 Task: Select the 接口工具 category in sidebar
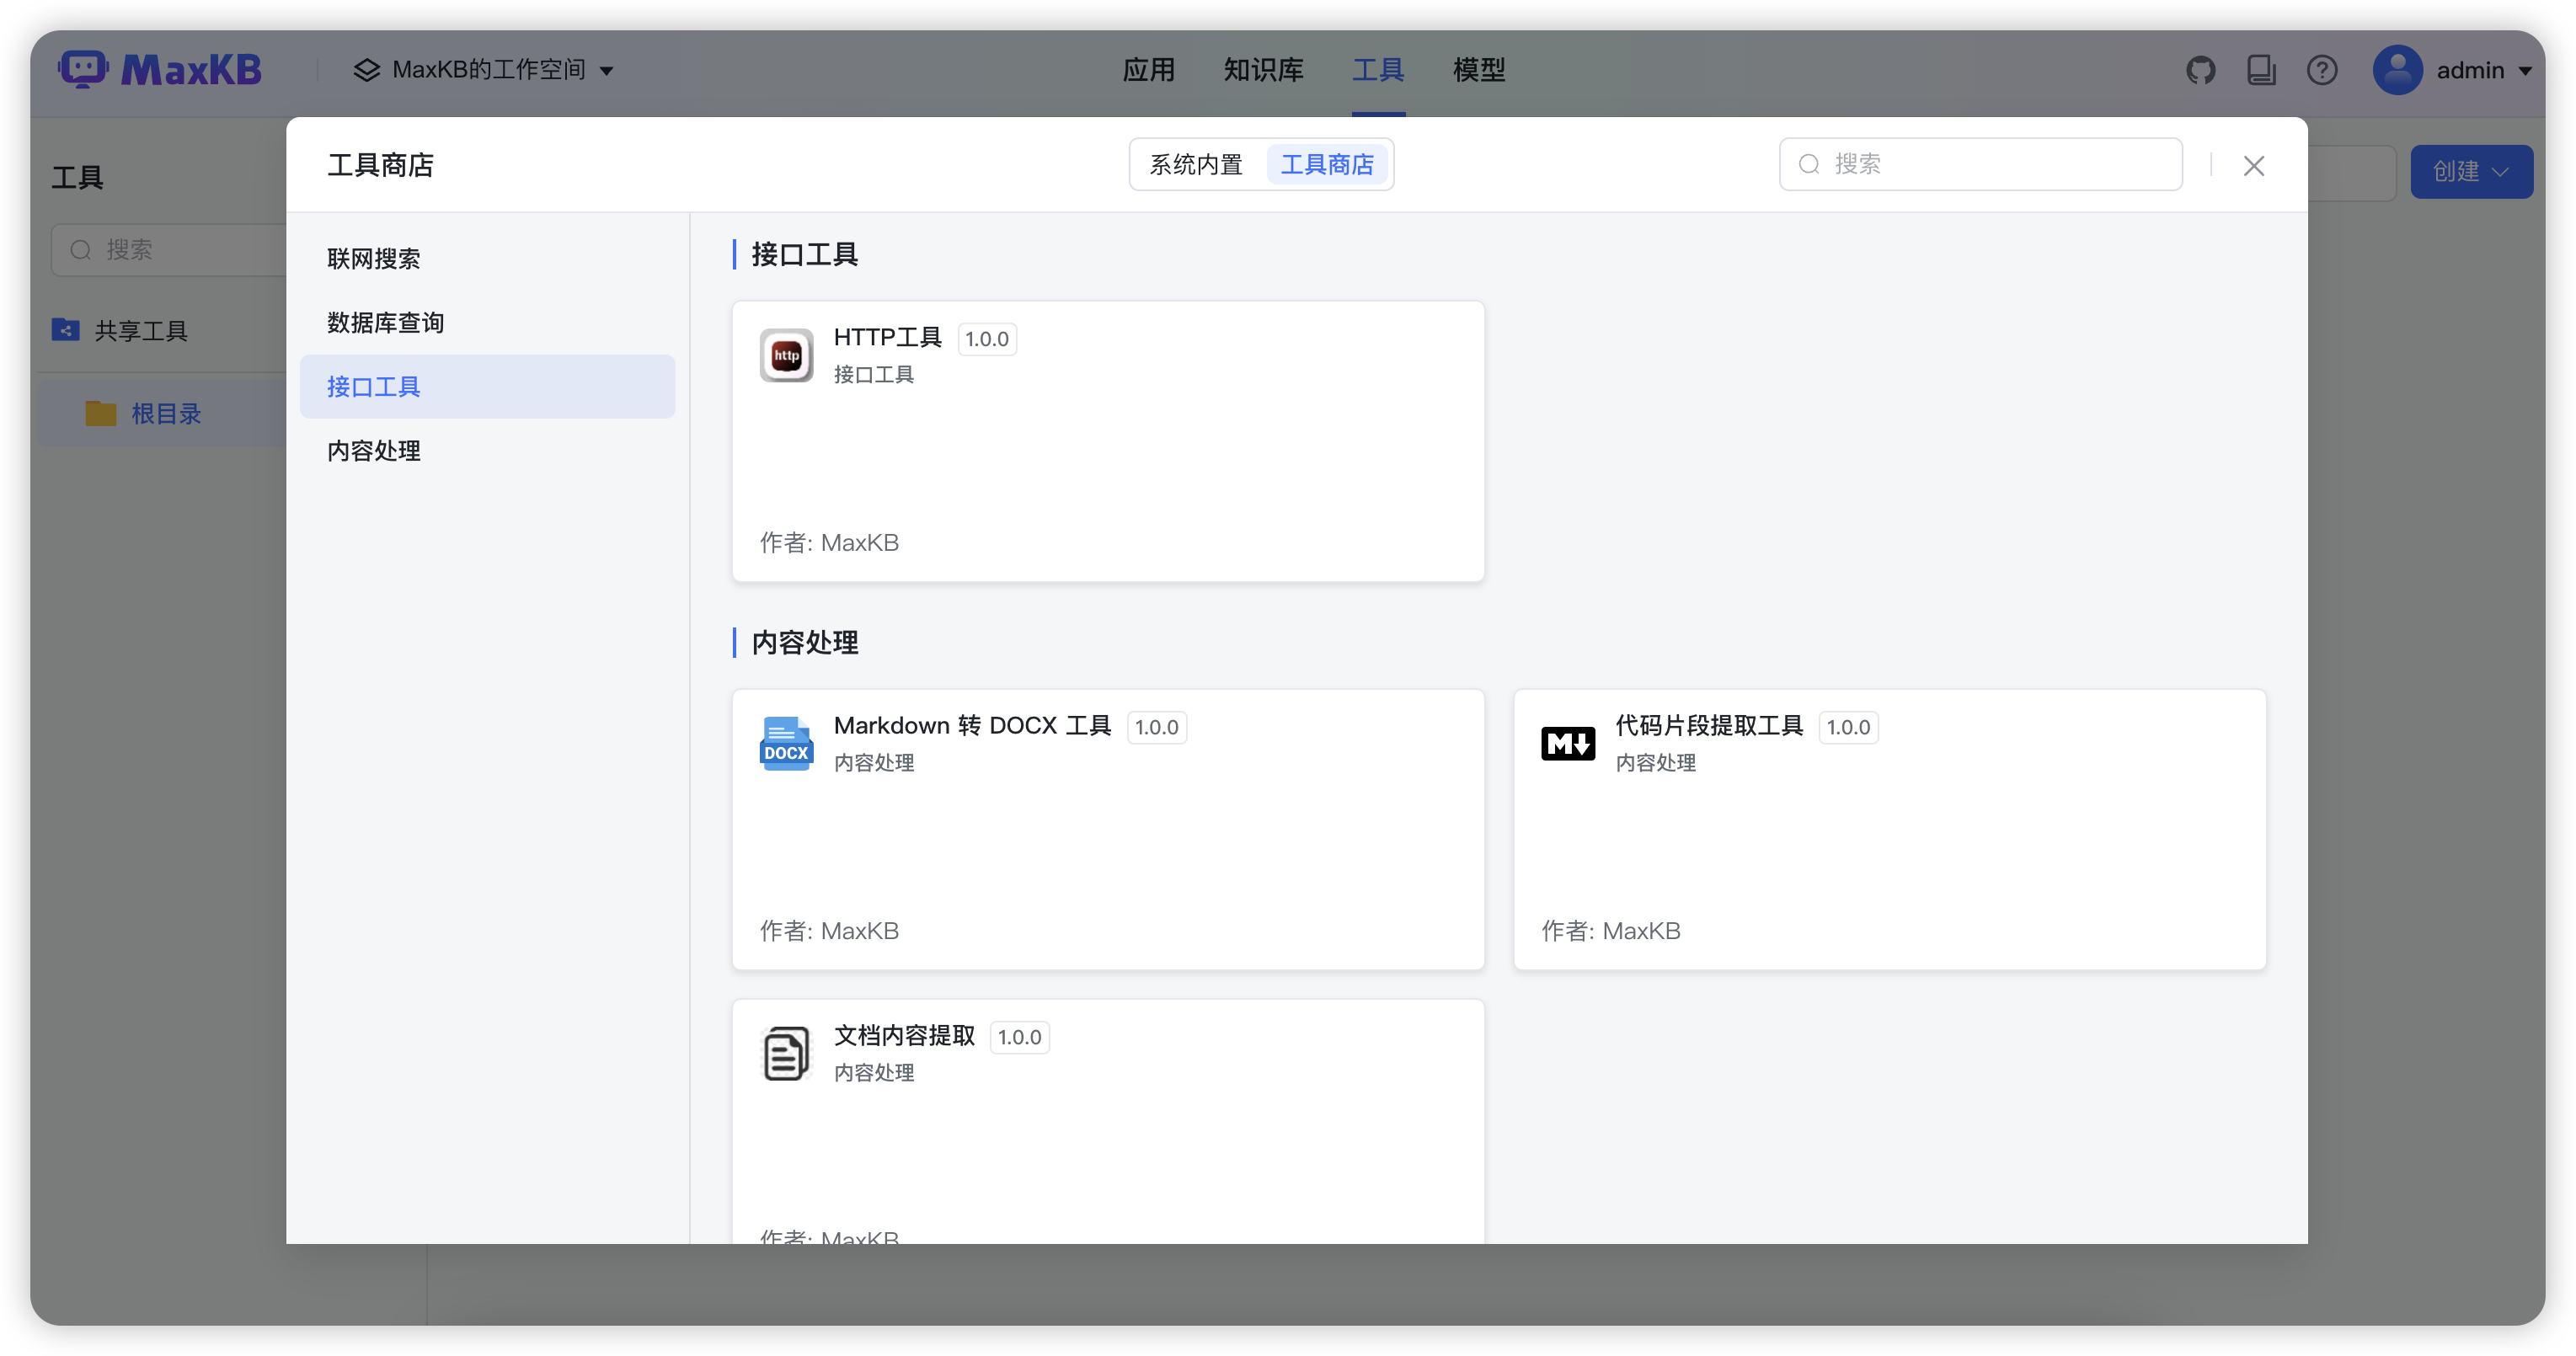point(374,386)
